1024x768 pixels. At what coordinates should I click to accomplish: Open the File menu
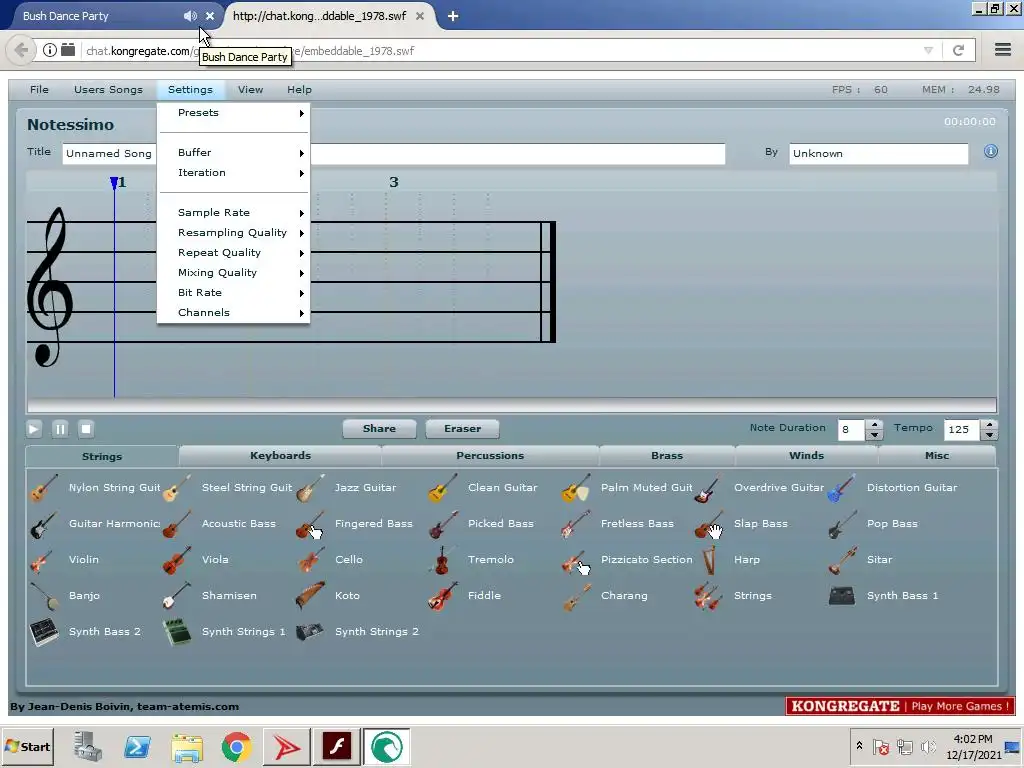(39, 89)
